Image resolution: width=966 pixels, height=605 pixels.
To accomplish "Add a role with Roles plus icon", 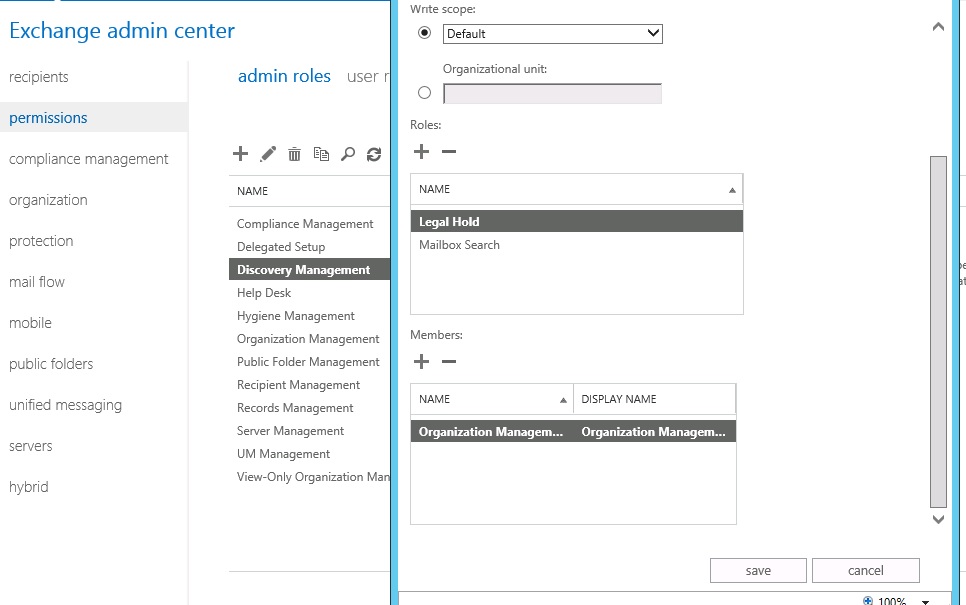I will click(x=421, y=152).
